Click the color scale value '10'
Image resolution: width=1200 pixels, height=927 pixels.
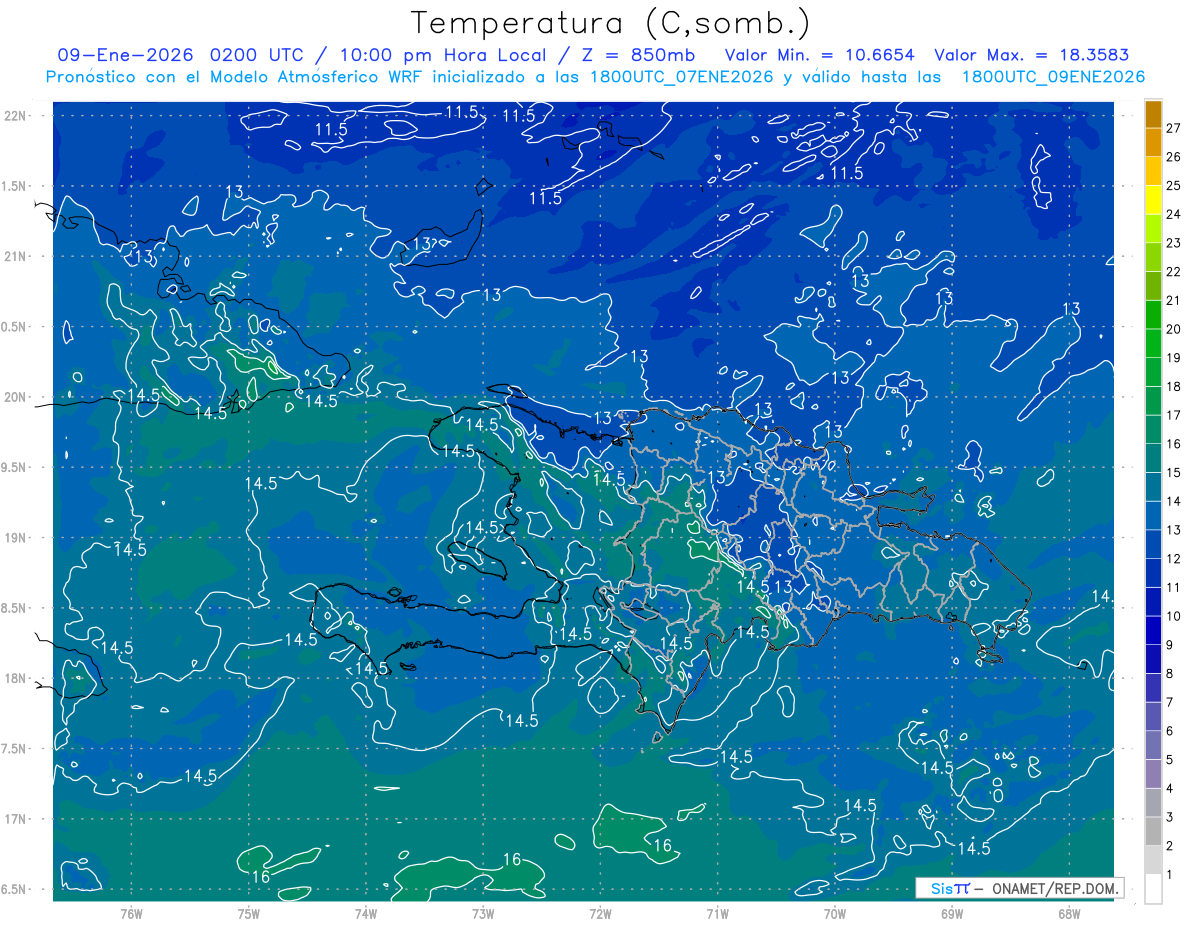pyautogui.click(x=1175, y=616)
